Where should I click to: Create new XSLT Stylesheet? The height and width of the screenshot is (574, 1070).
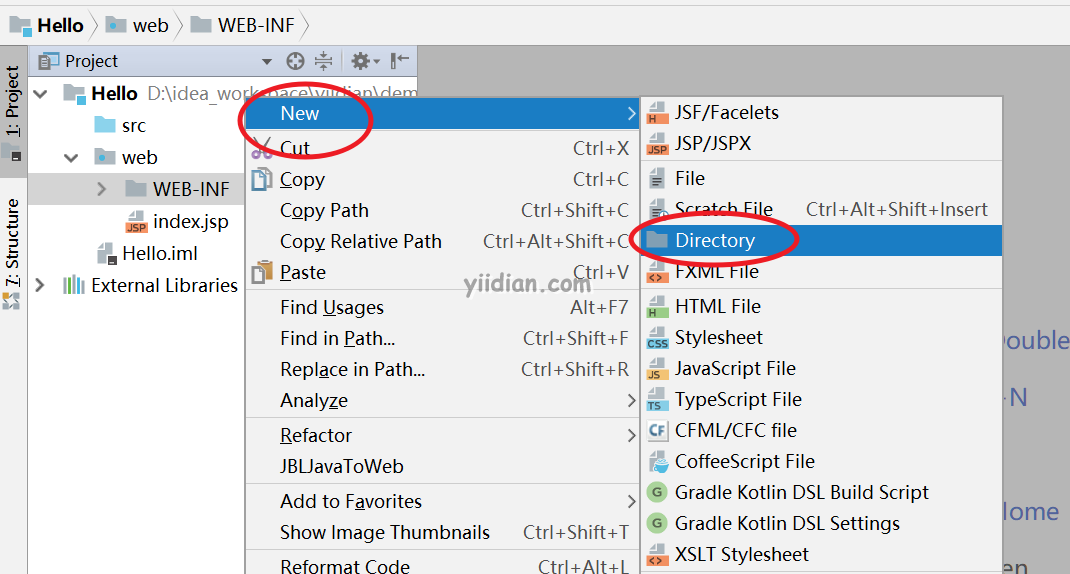[822, 555]
